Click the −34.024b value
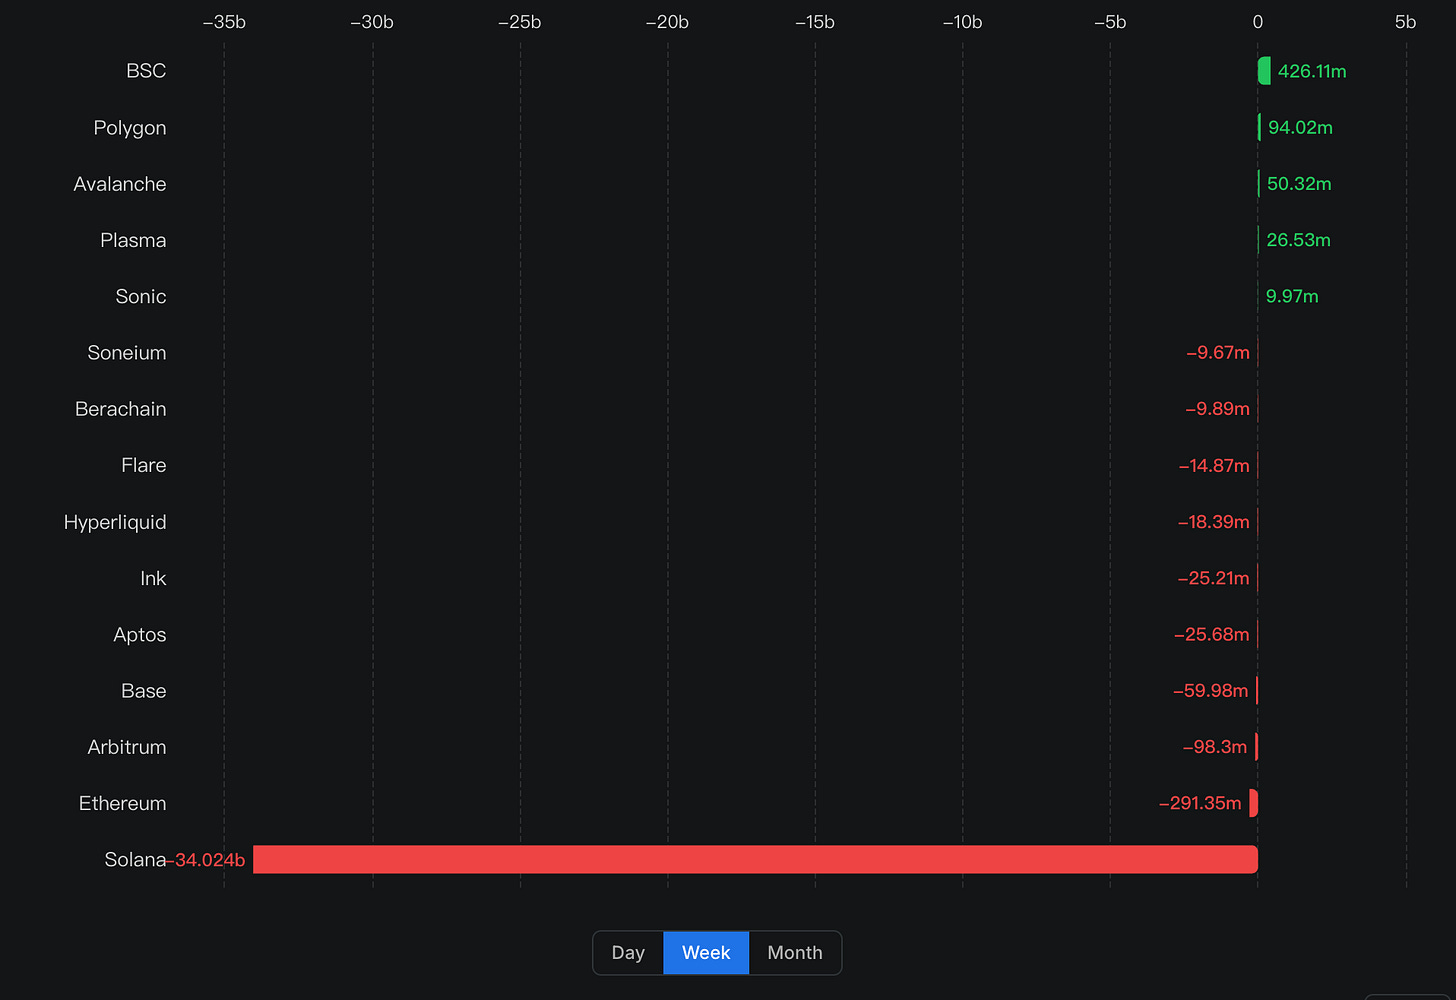This screenshot has height=1000, width=1456. [206, 860]
